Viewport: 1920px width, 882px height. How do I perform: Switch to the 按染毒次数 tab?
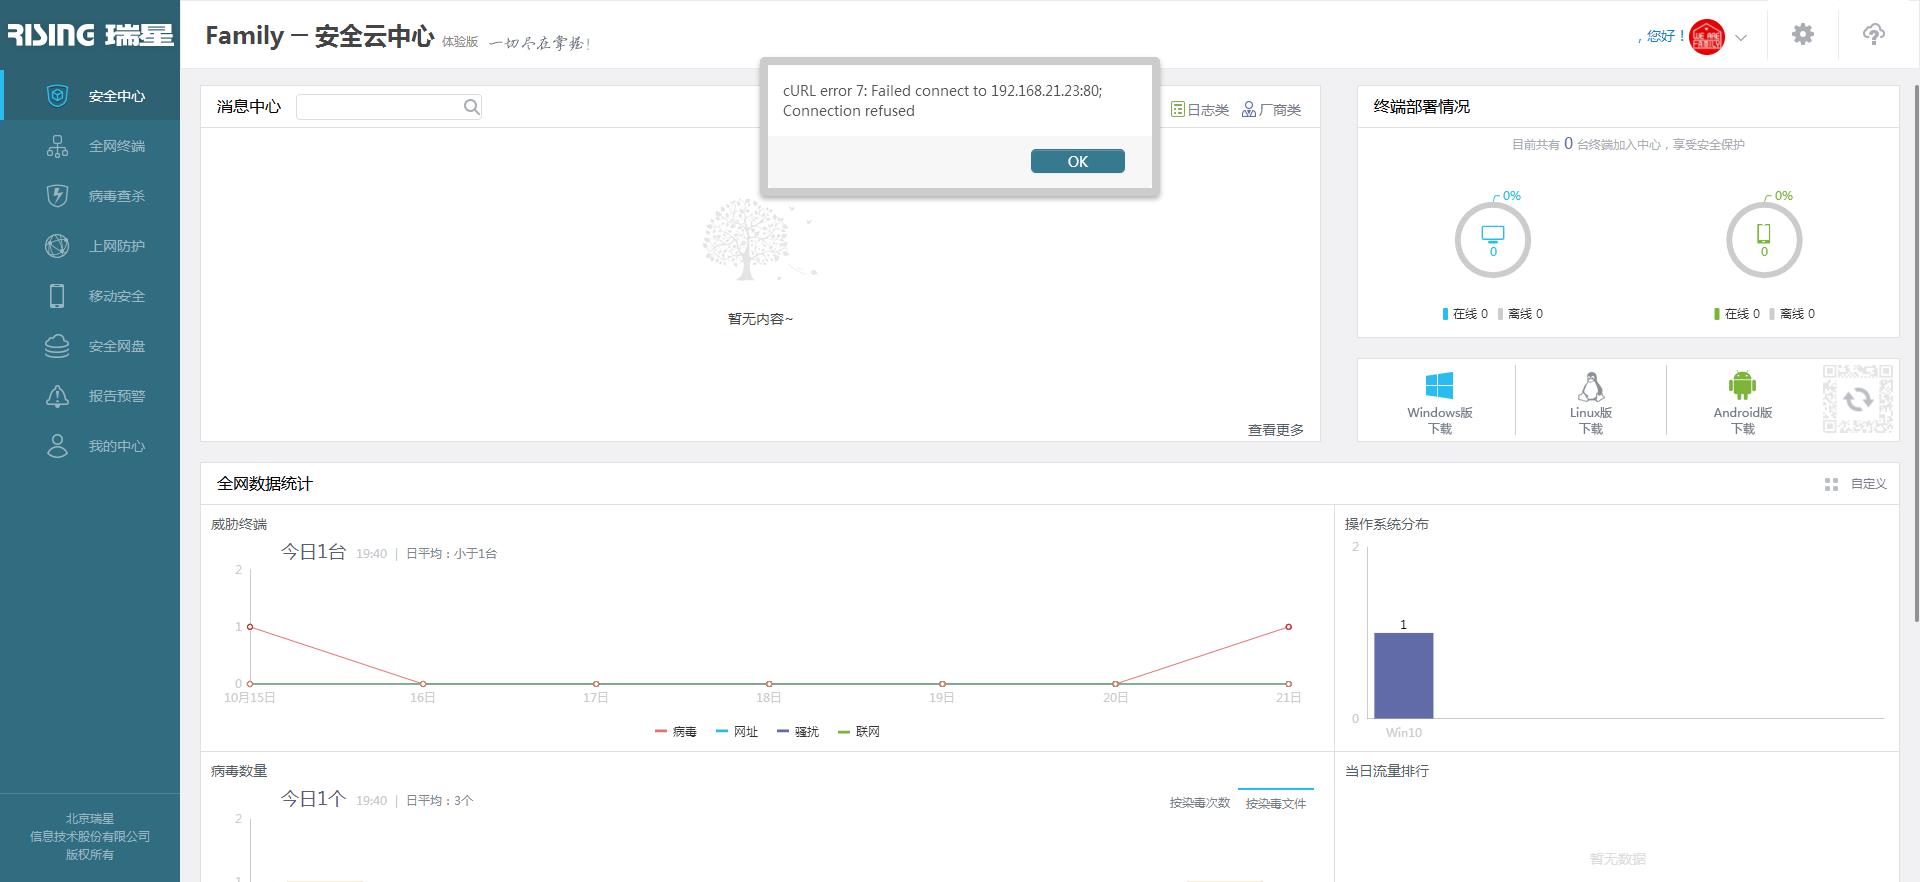pyautogui.click(x=1200, y=803)
